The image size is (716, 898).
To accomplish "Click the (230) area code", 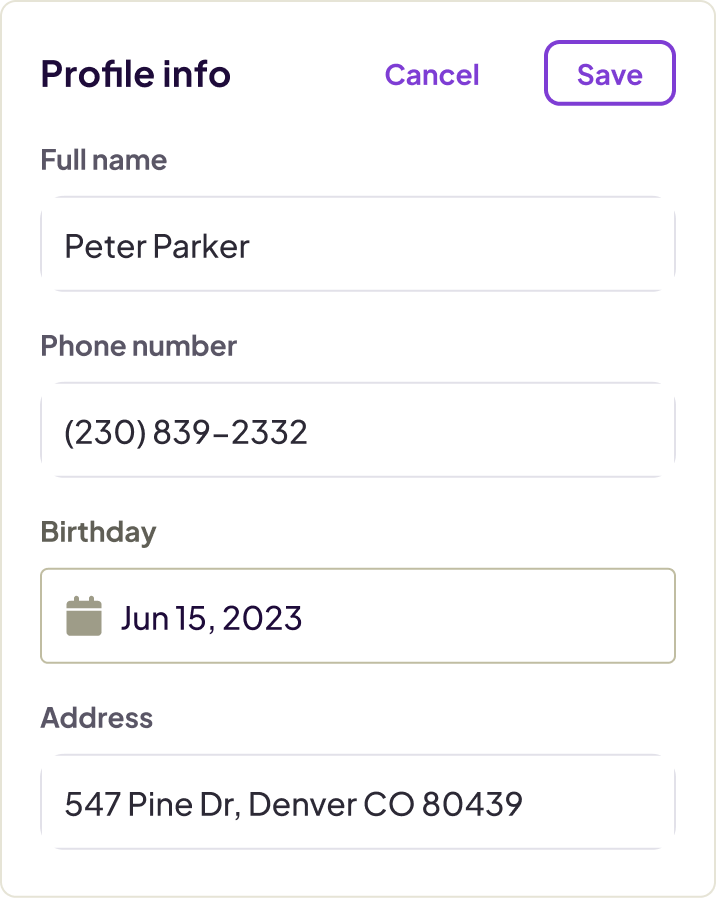I will coord(105,432).
